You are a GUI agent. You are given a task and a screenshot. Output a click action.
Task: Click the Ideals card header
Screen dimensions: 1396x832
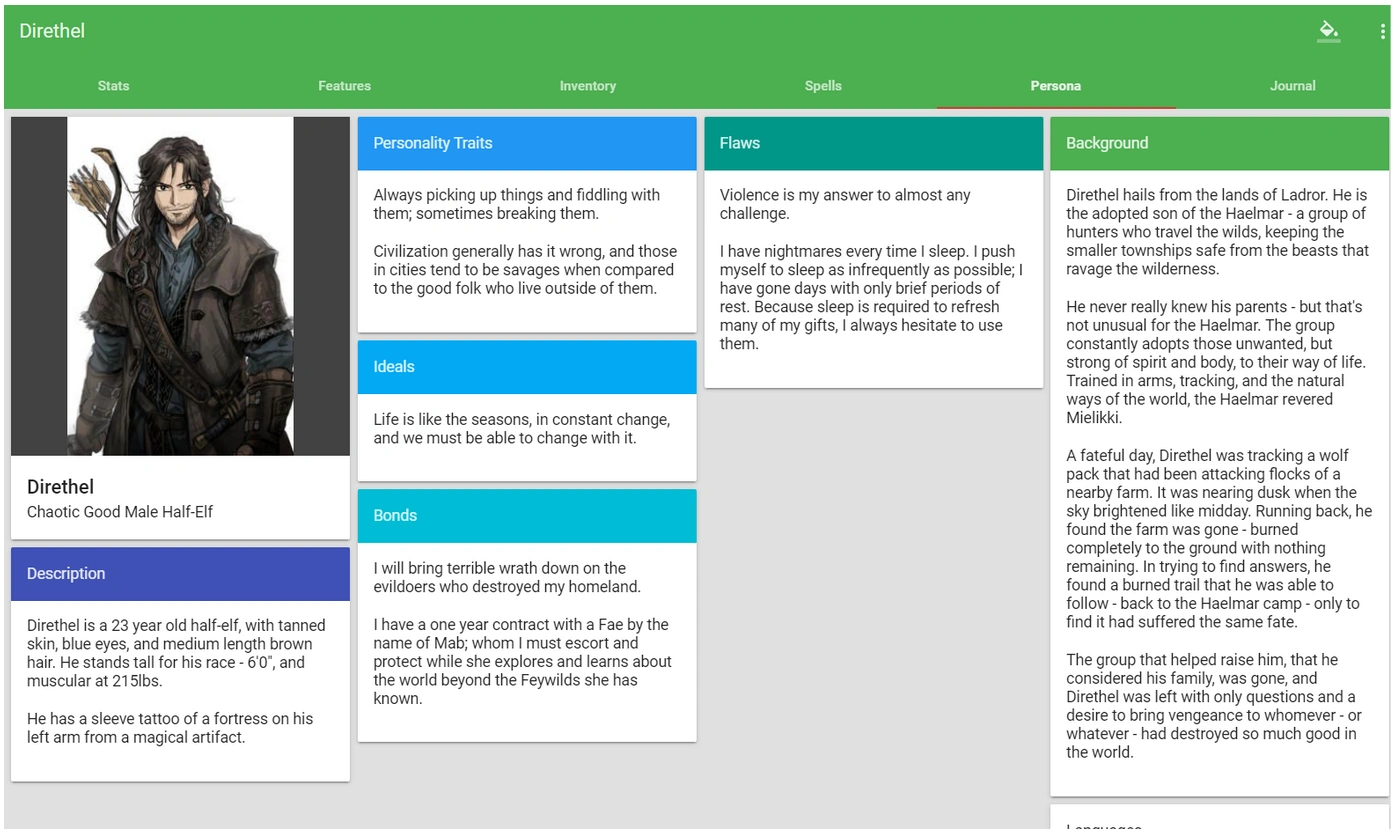tap(527, 367)
